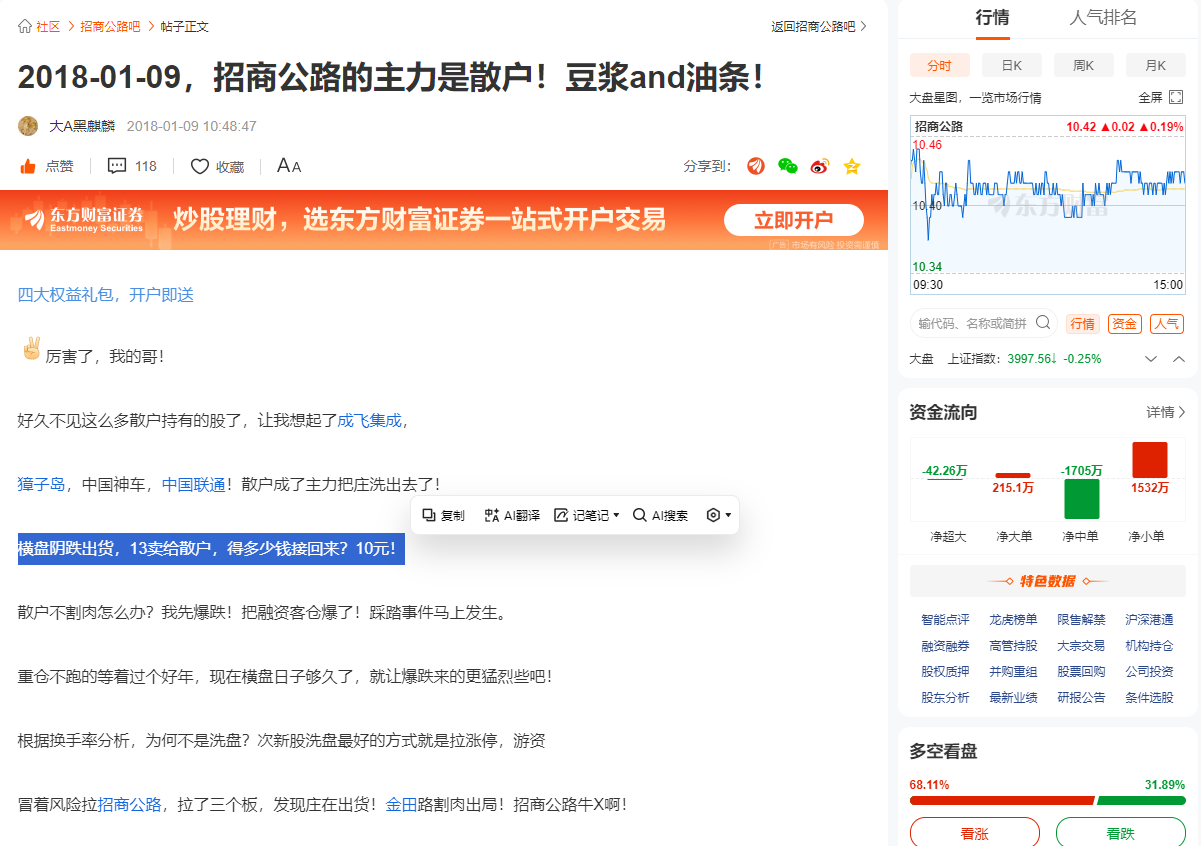Click the thumbs-up 点赞 icon
This screenshot has height=846, width=1201.
28,166
